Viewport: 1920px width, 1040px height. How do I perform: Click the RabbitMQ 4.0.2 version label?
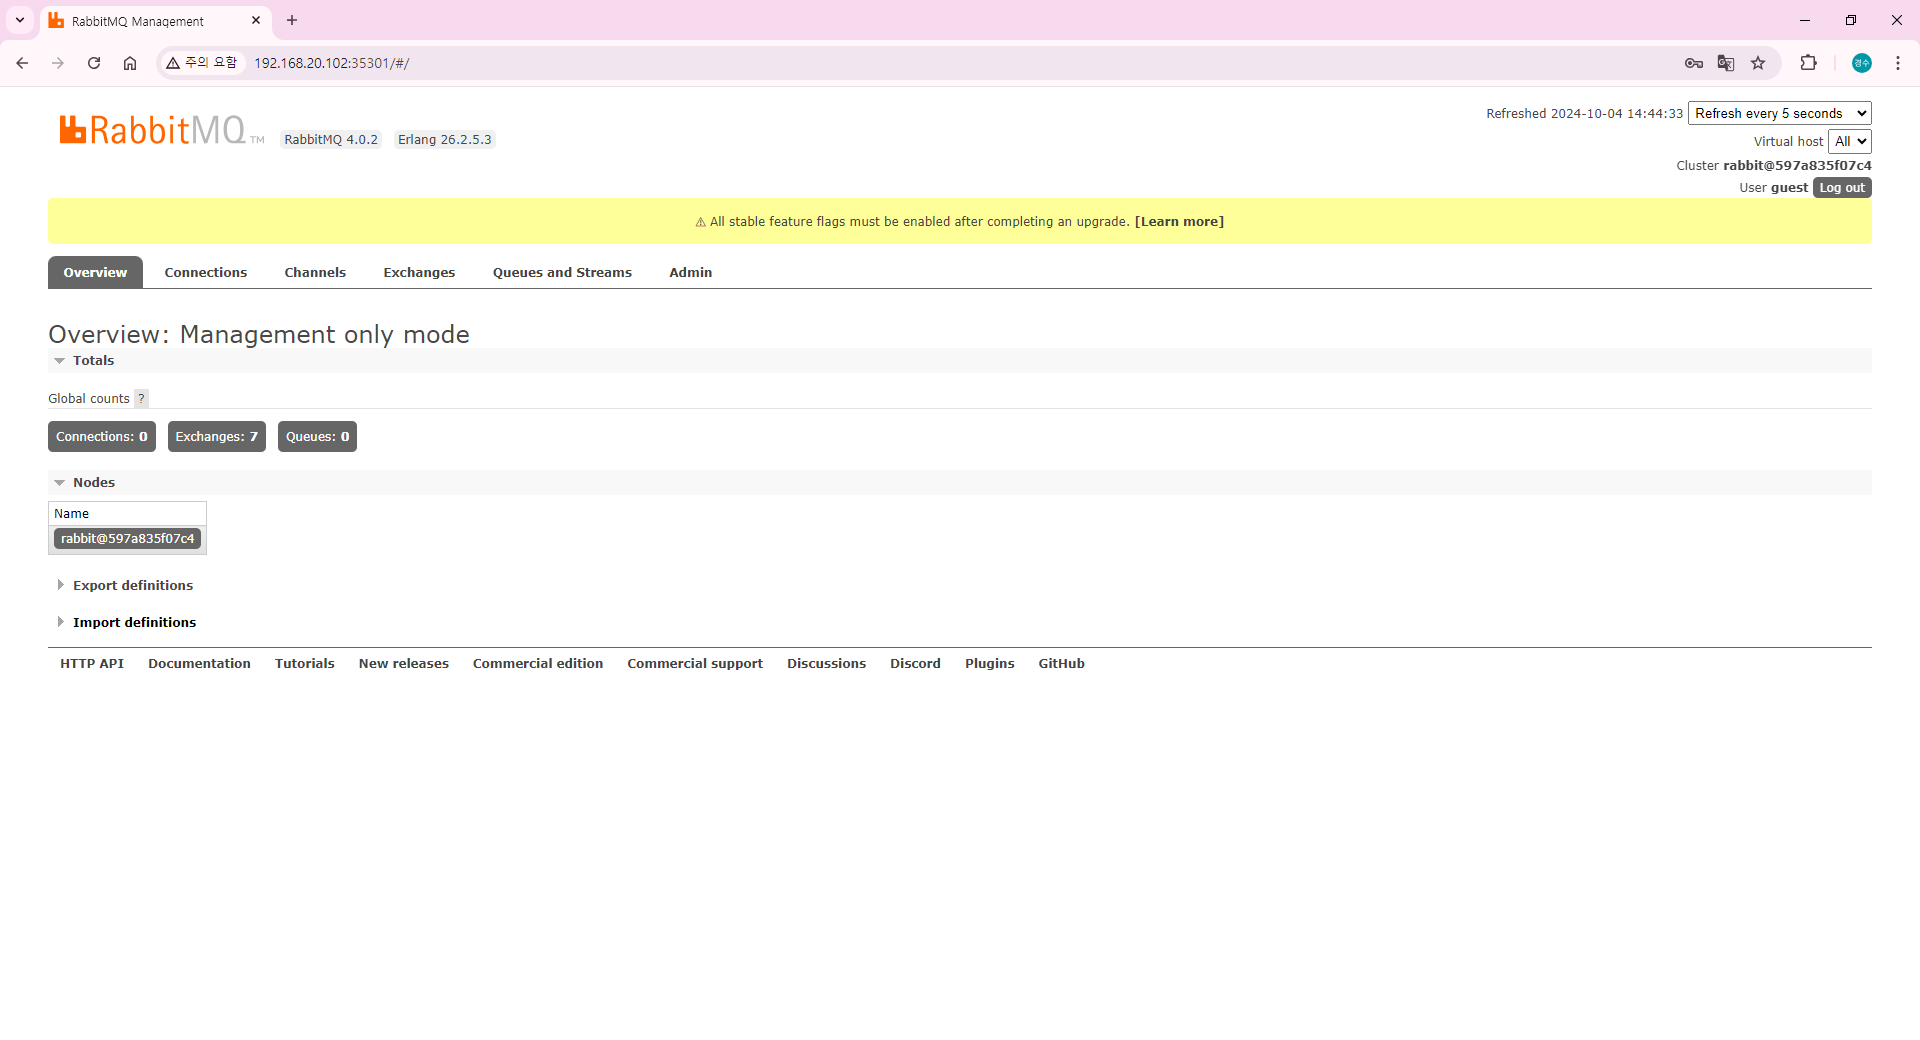point(331,139)
